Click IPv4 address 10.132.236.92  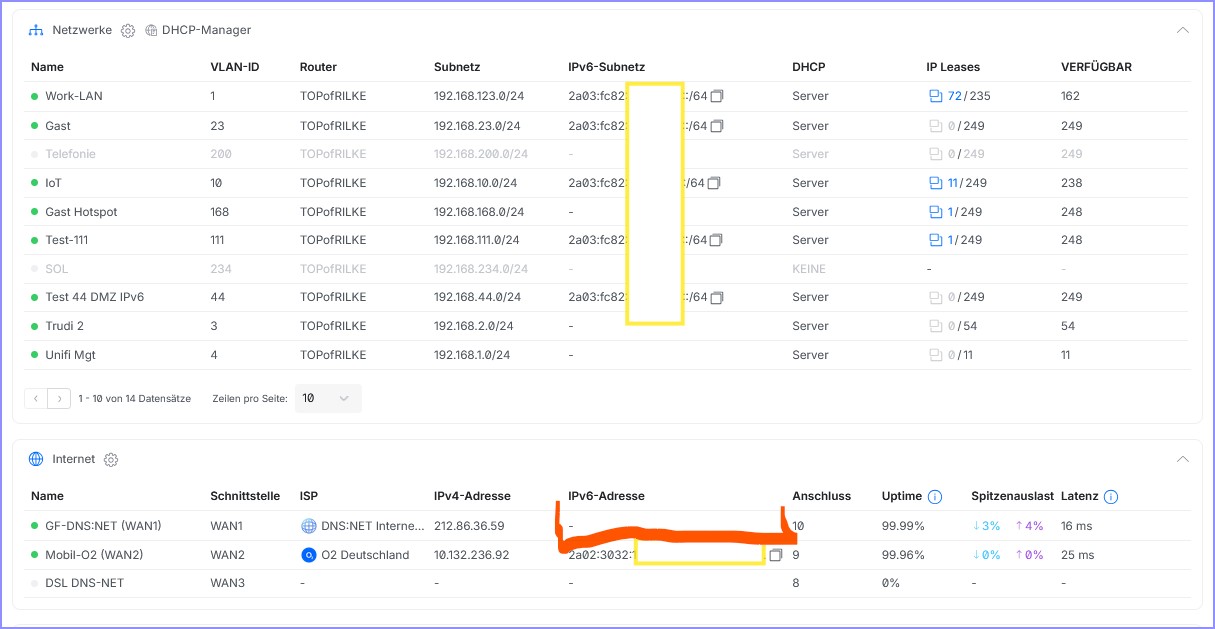(x=472, y=555)
